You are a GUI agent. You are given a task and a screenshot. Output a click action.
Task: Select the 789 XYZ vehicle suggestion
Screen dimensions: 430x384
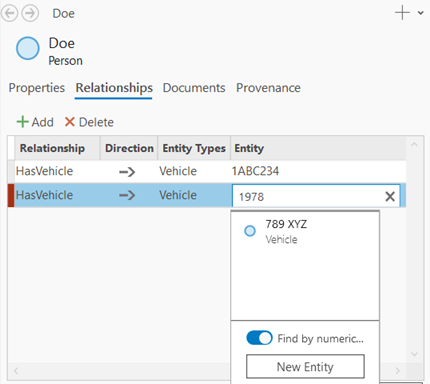point(305,231)
